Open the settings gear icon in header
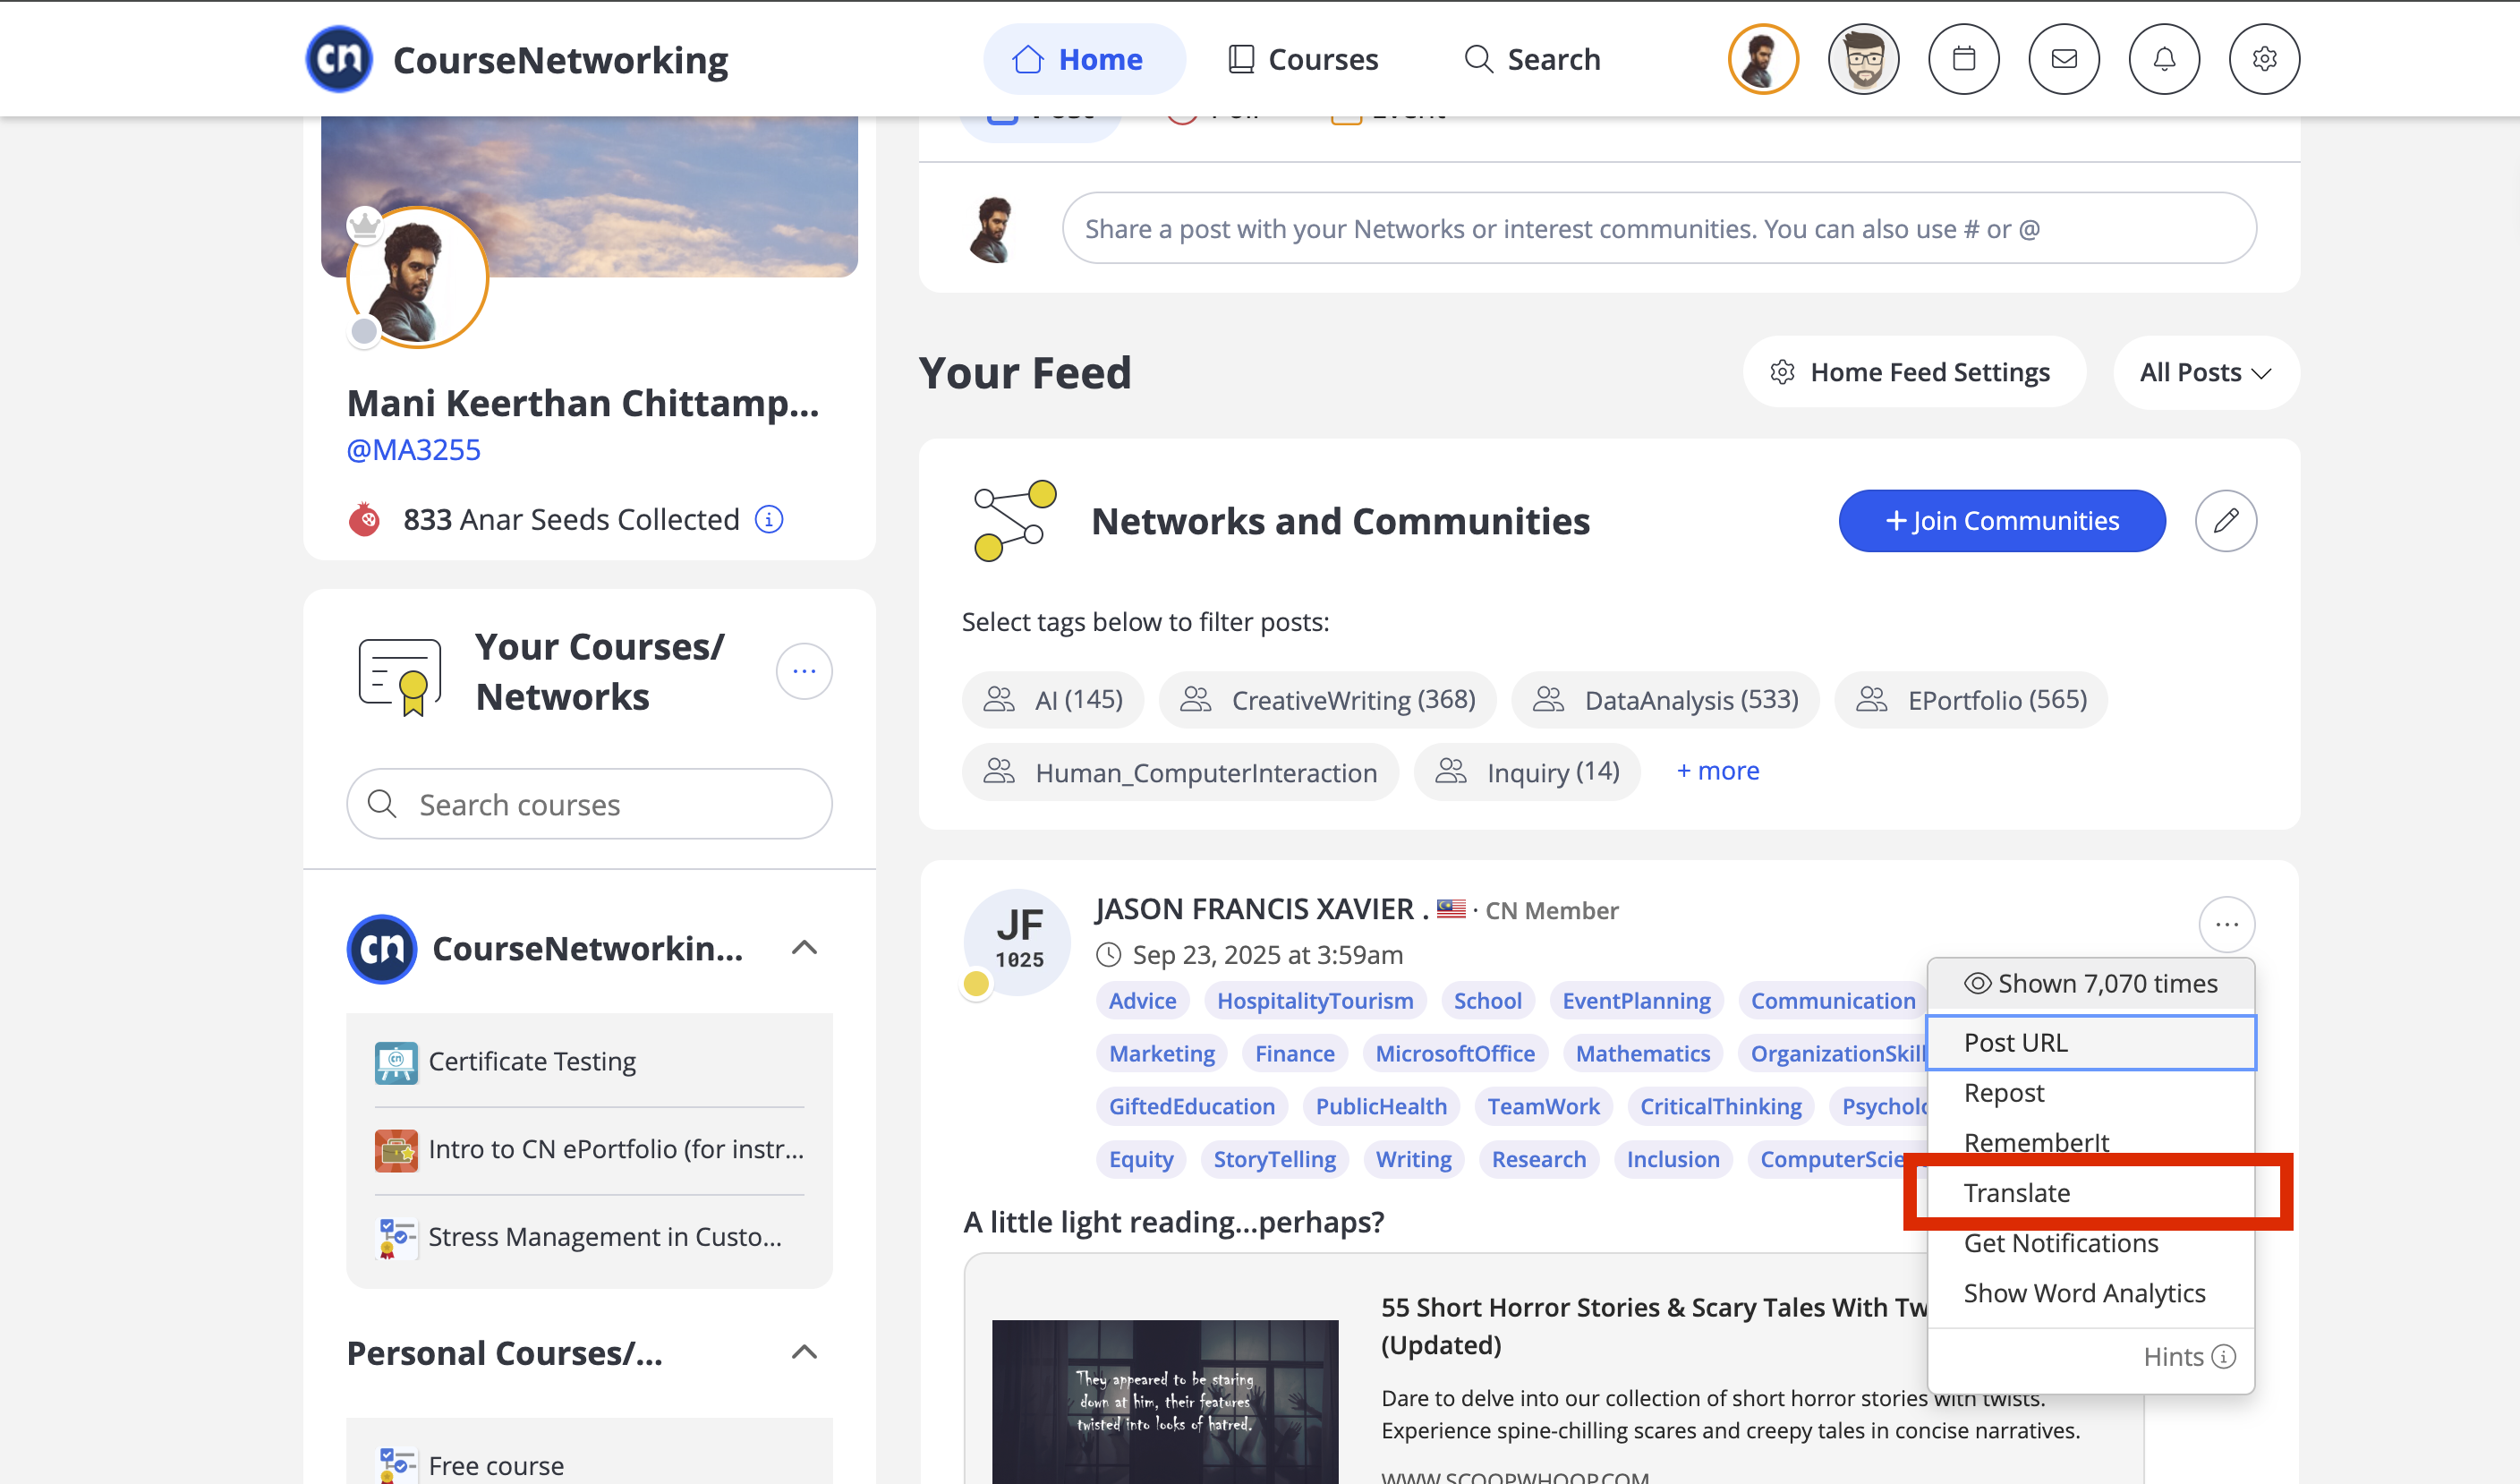Viewport: 2520px width, 1484px height. pos(2264,59)
